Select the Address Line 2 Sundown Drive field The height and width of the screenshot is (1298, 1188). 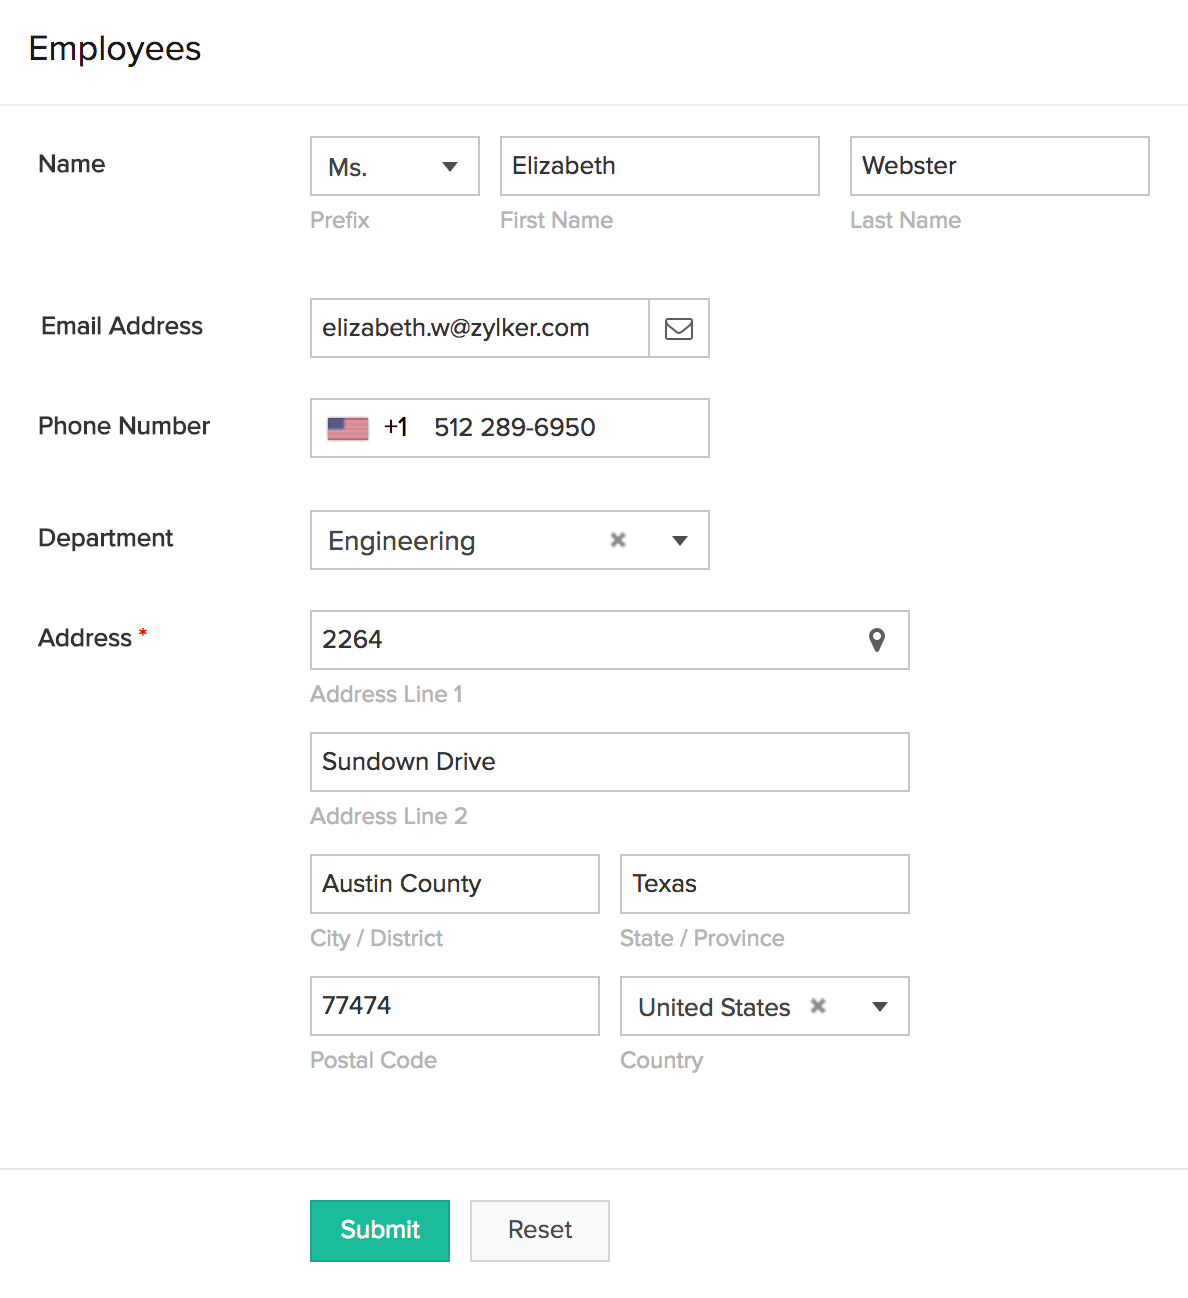[x=610, y=762]
